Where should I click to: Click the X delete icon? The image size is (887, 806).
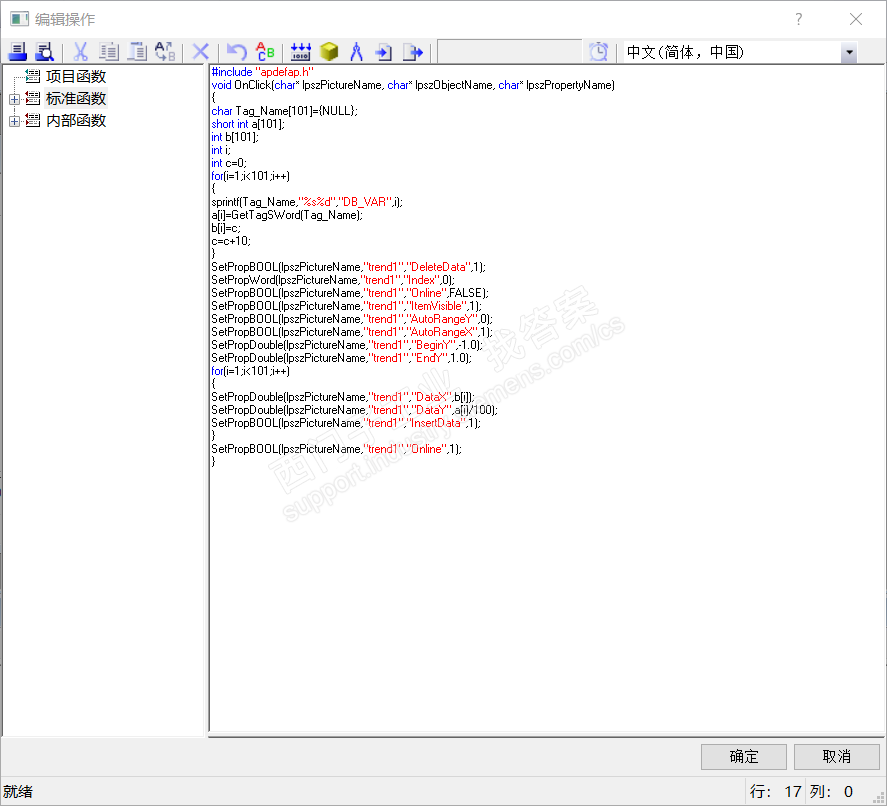coord(200,52)
